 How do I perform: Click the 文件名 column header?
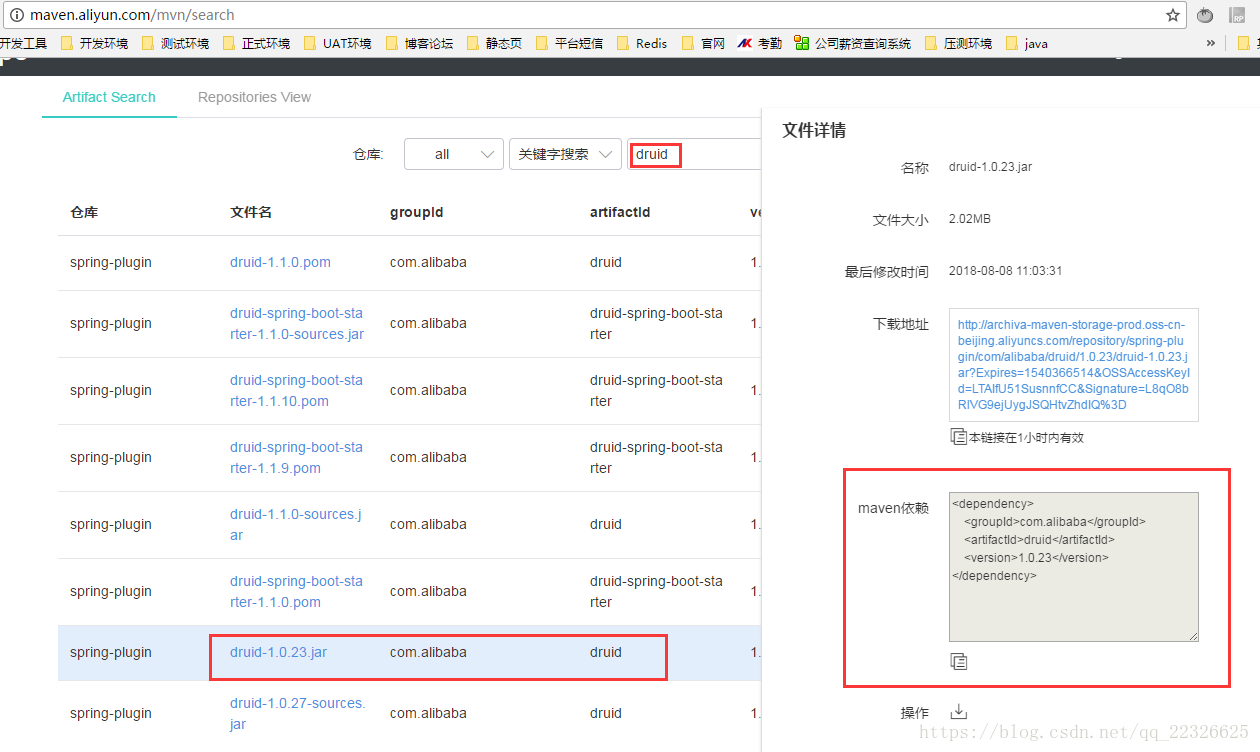[251, 212]
